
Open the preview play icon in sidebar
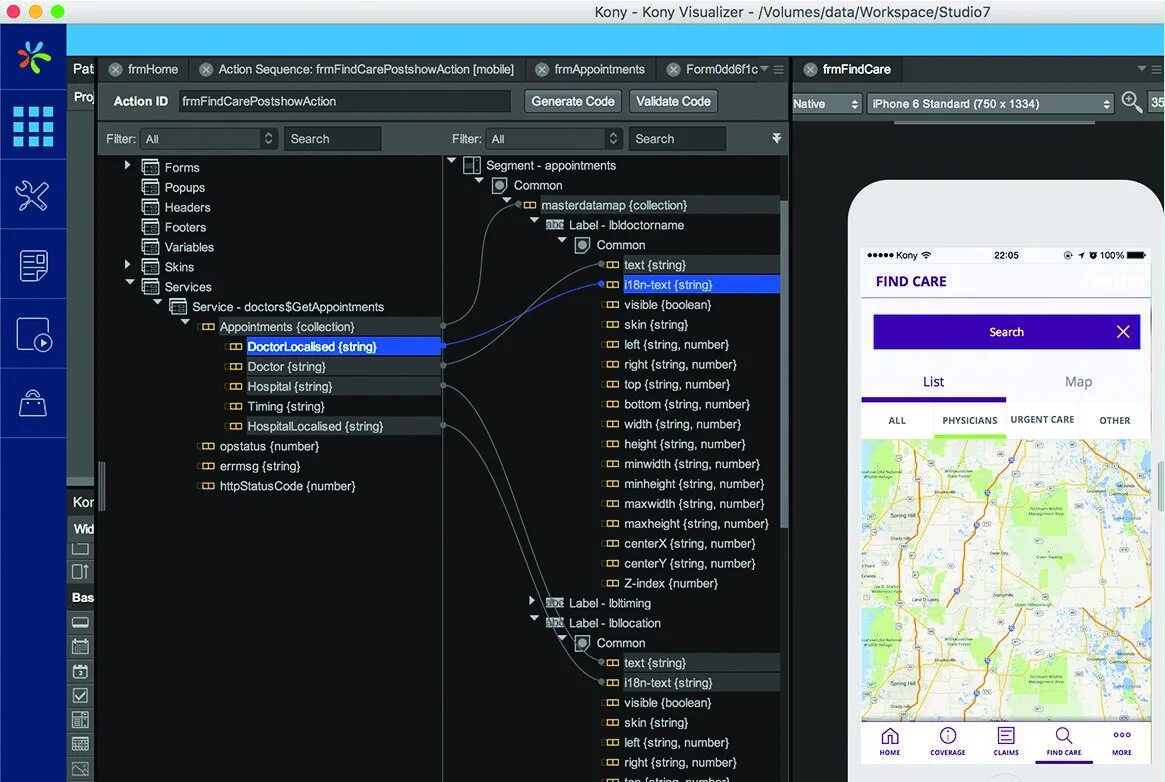(34, 334)
